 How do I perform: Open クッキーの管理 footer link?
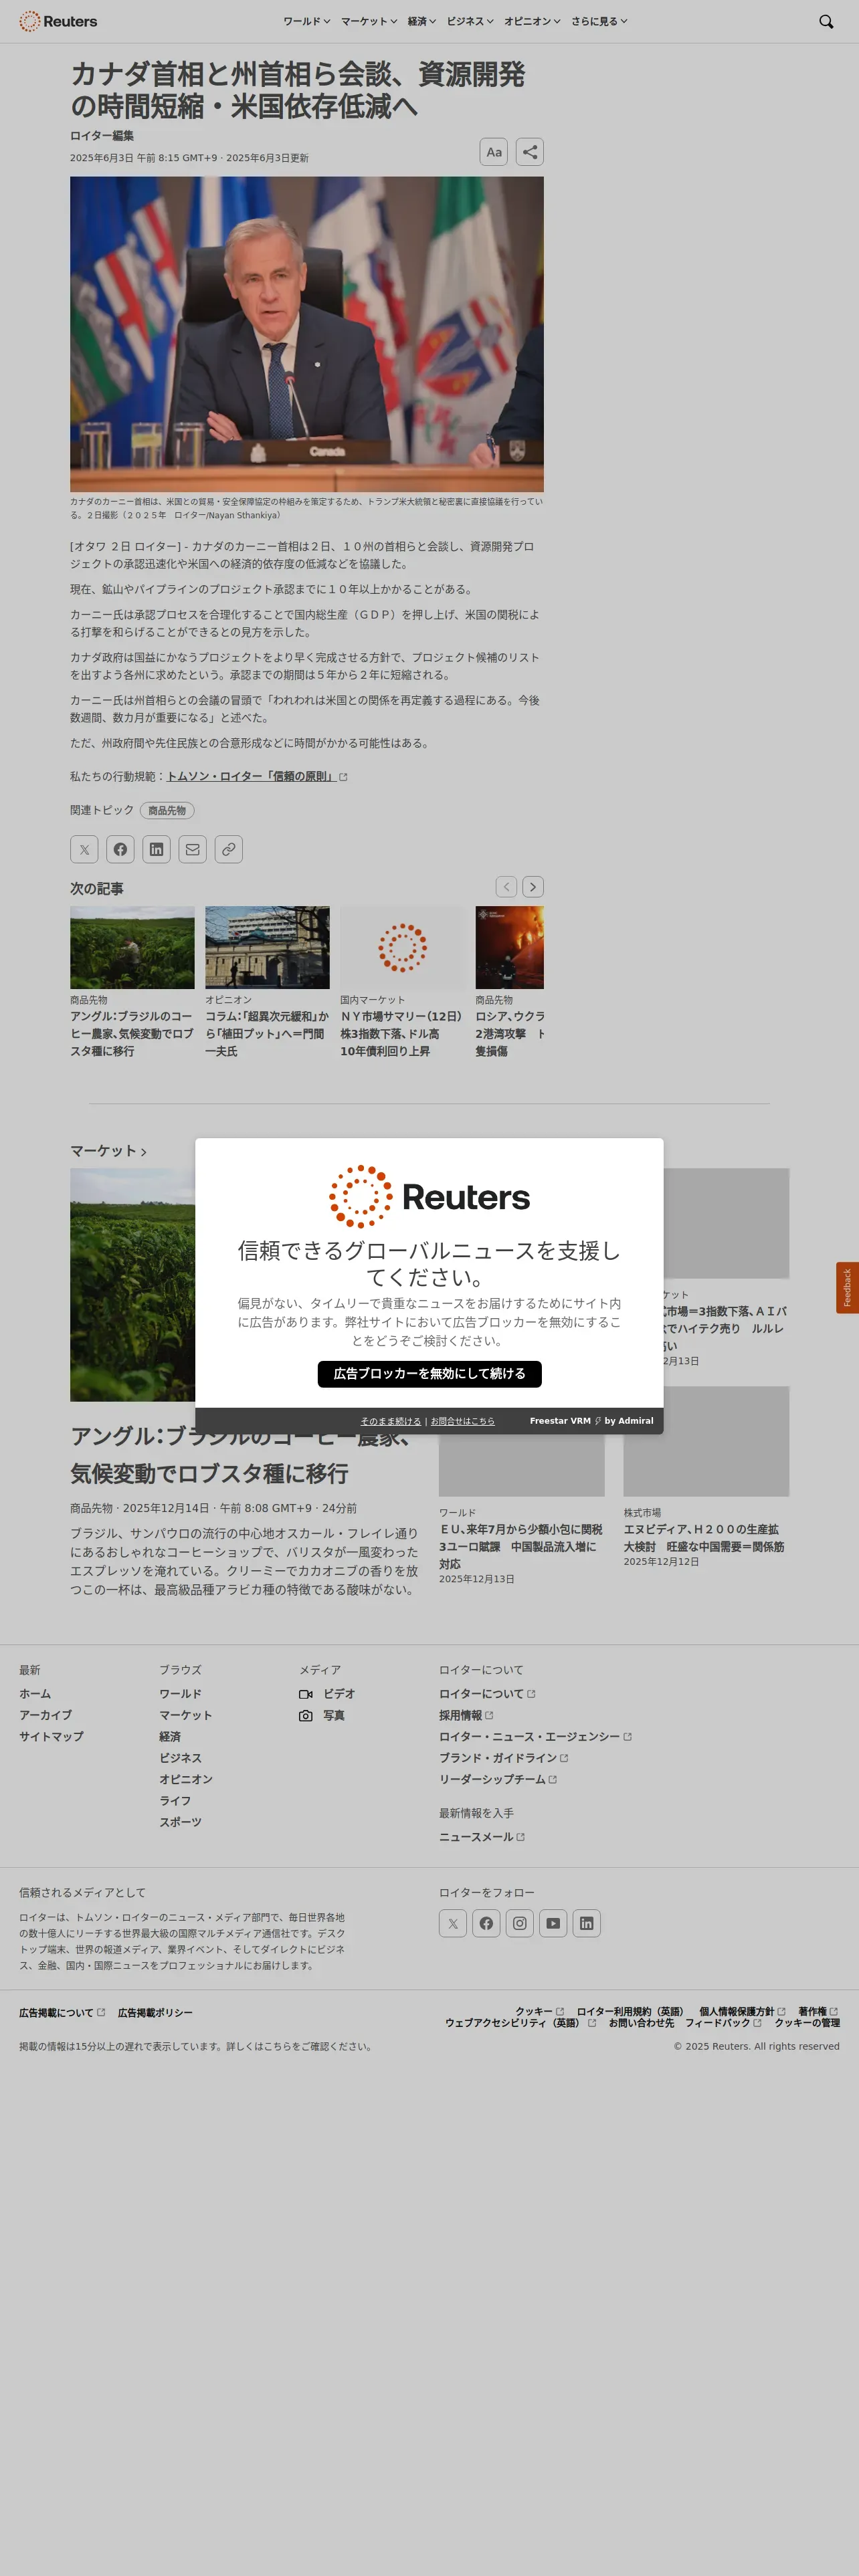pyautogui.click(x=807, y=2022)
